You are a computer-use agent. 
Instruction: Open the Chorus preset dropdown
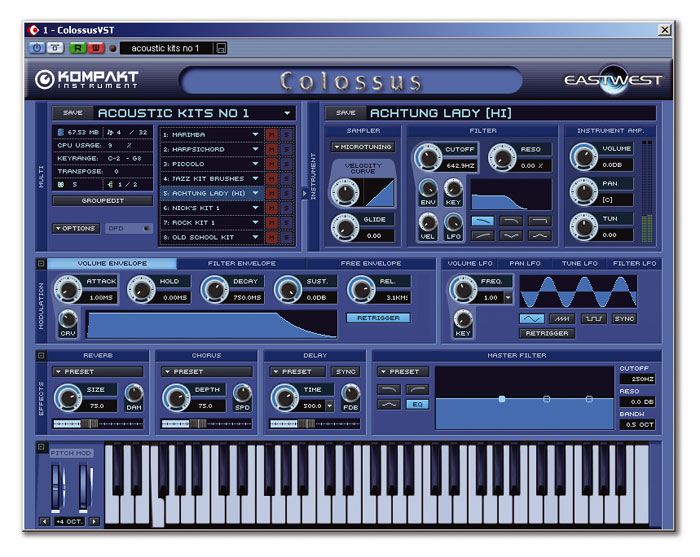click(207, 371)
